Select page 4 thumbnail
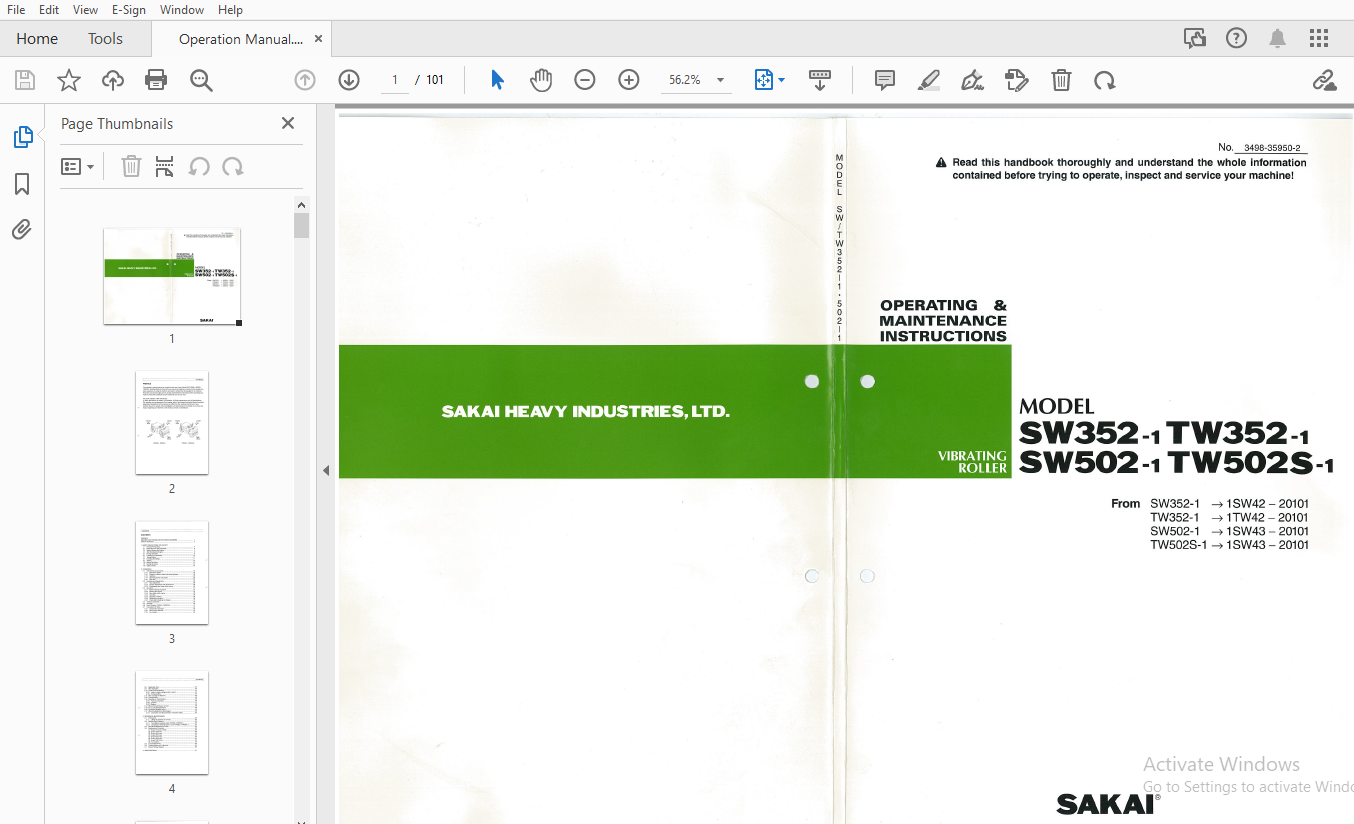This screenshot has height=824, width=1354. coord(172,723)
